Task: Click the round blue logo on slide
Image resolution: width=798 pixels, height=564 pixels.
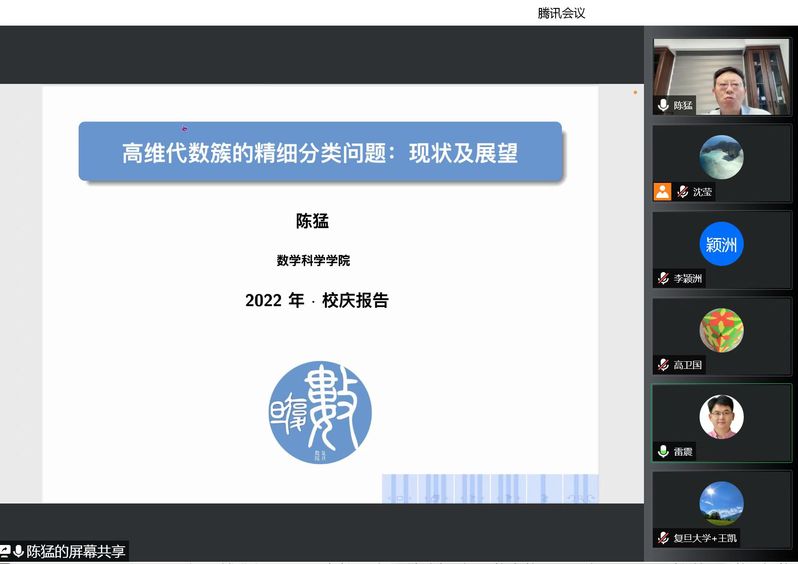Action: click(x=320, y=412)
